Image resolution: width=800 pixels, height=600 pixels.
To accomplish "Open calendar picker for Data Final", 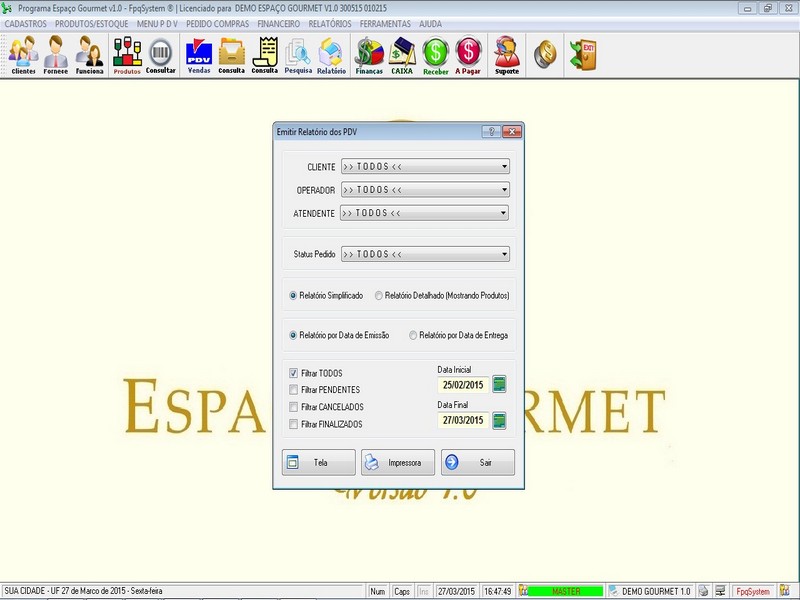I will click(499, 420).
